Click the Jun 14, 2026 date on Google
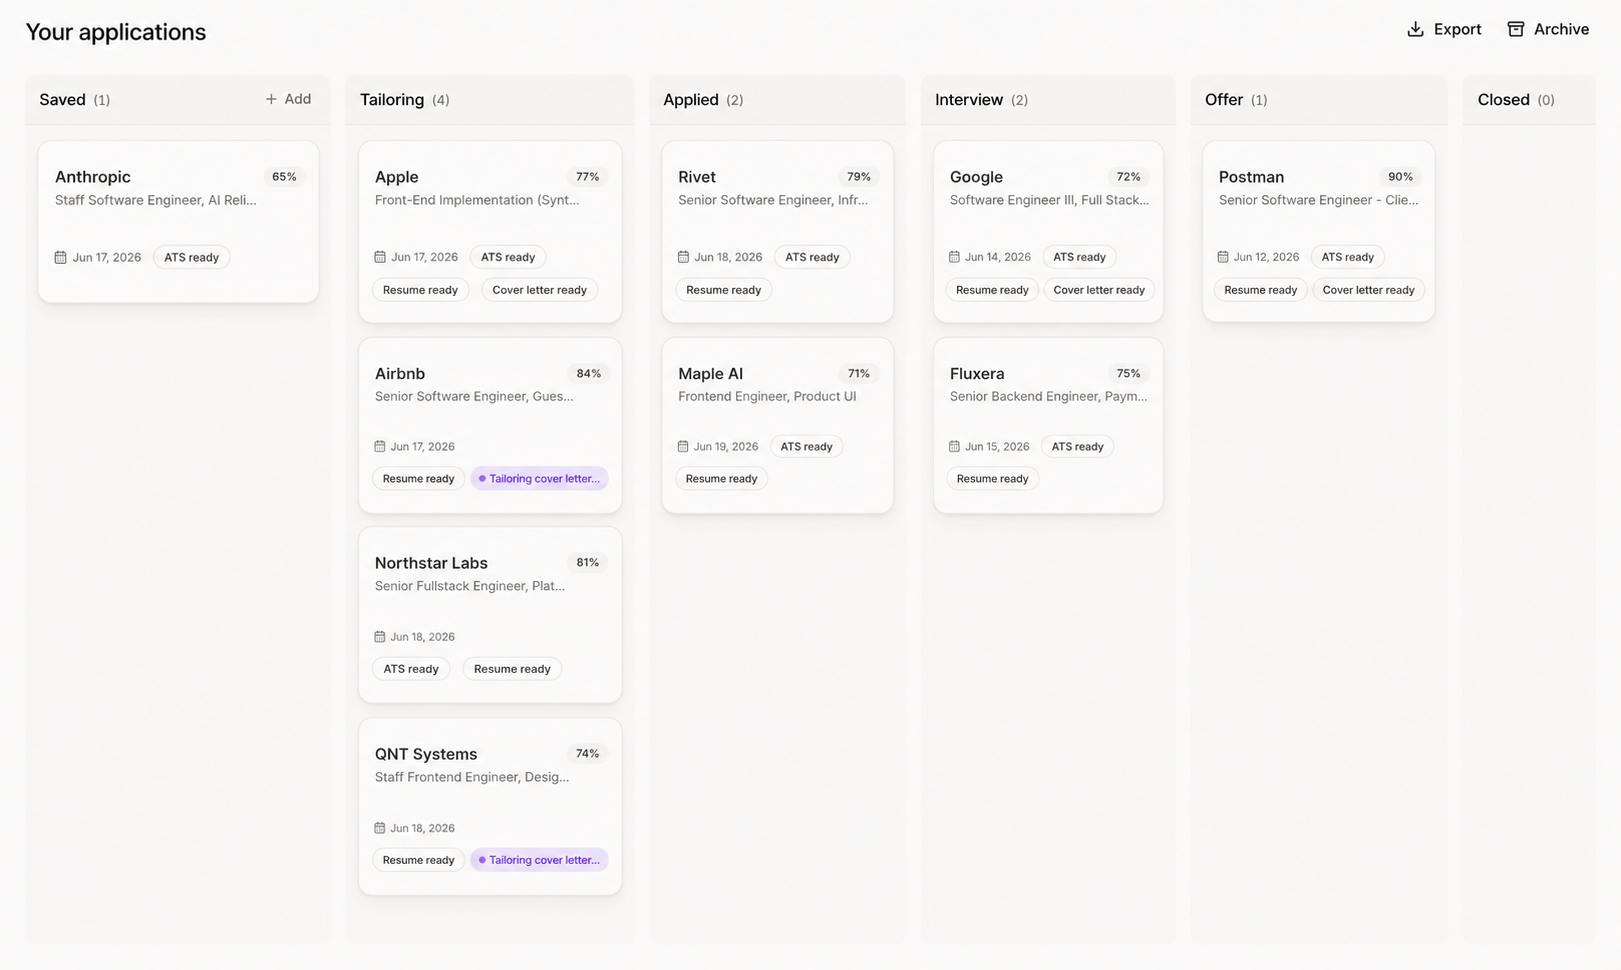This screenshot has height=970, width=1621. pyautogui.click(x=998, y=257)
